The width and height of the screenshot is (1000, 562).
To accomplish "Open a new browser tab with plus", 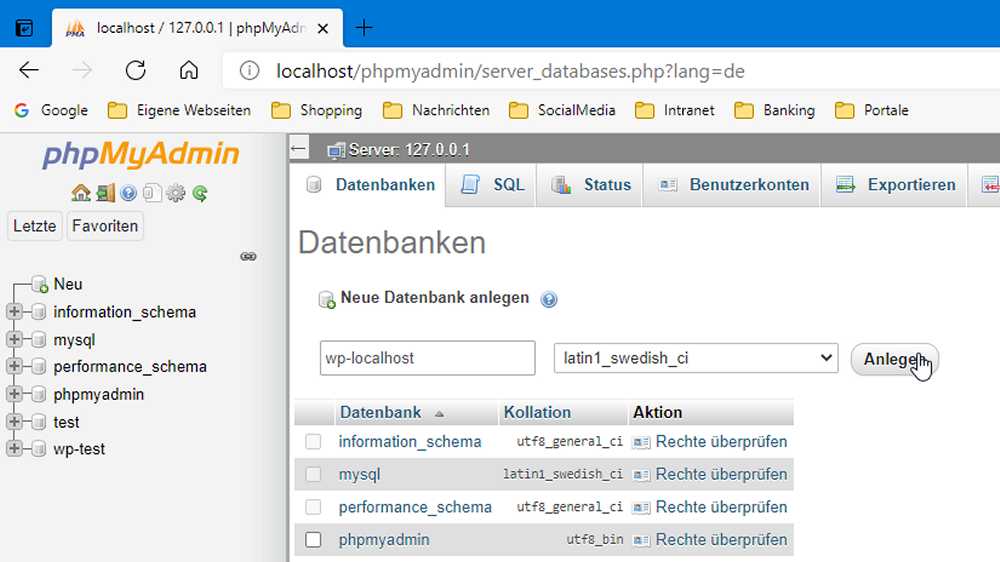I will 364,27.
